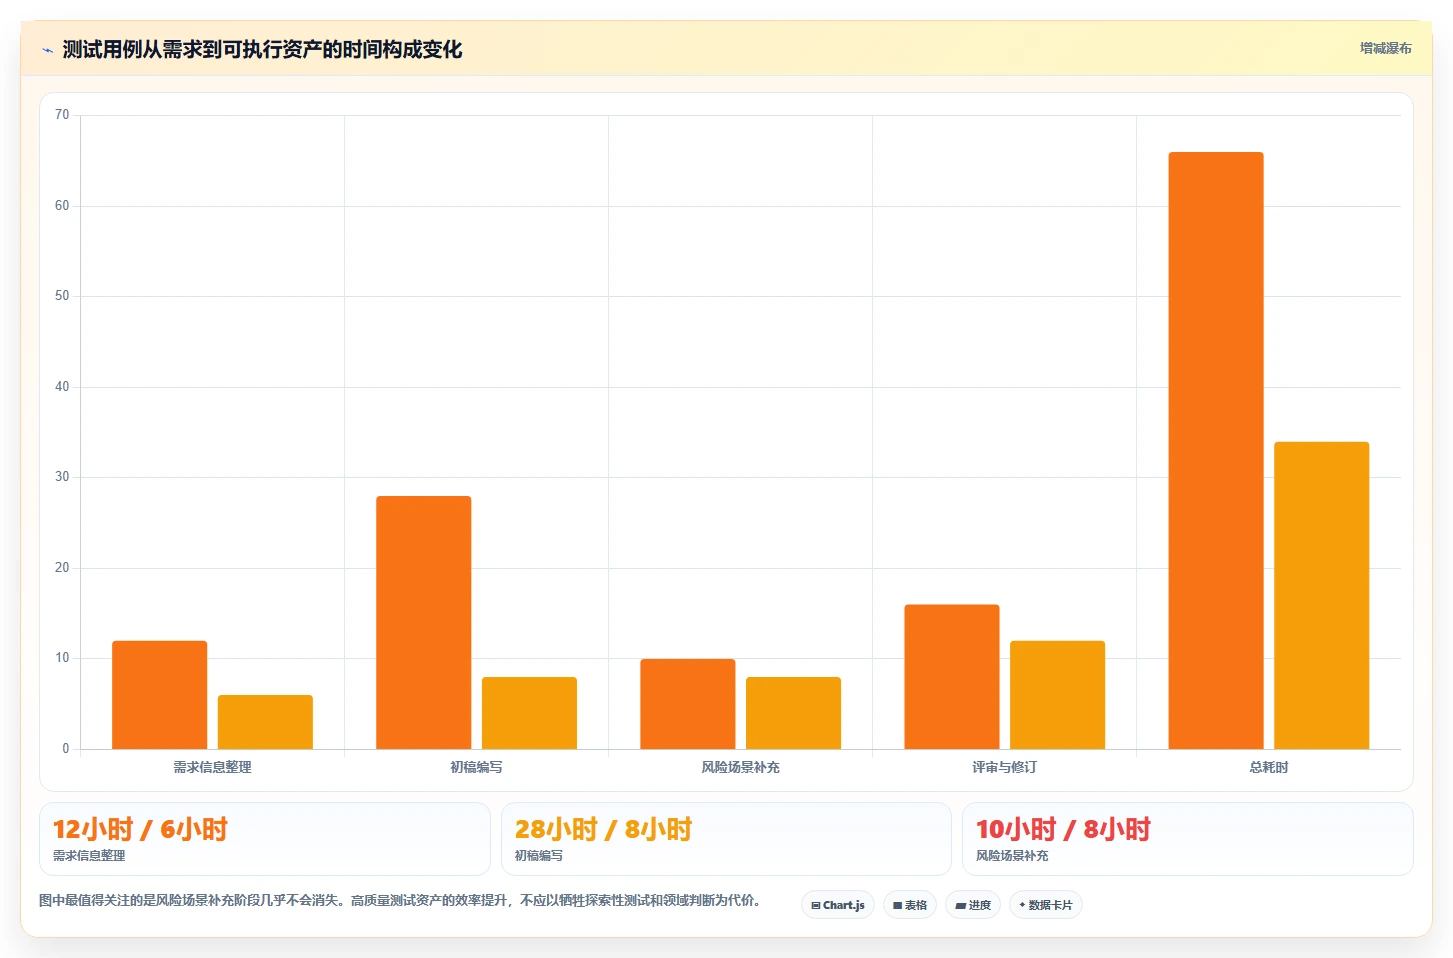Image resolution: width=1453 pixels, height=958 pixels.
Task: Click the 进度 tag
Action: (973, 905)
